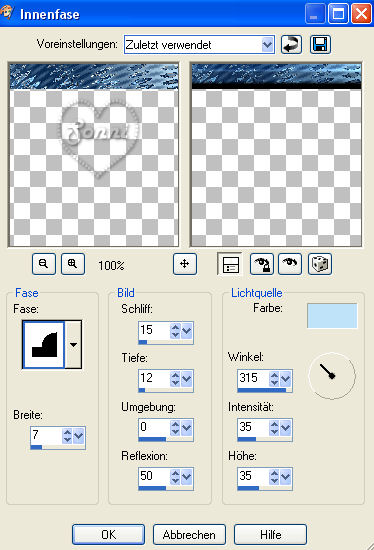
Task: Save preset with the floppy disk icon
Action: pyautogui.click(x=320, y=45)
